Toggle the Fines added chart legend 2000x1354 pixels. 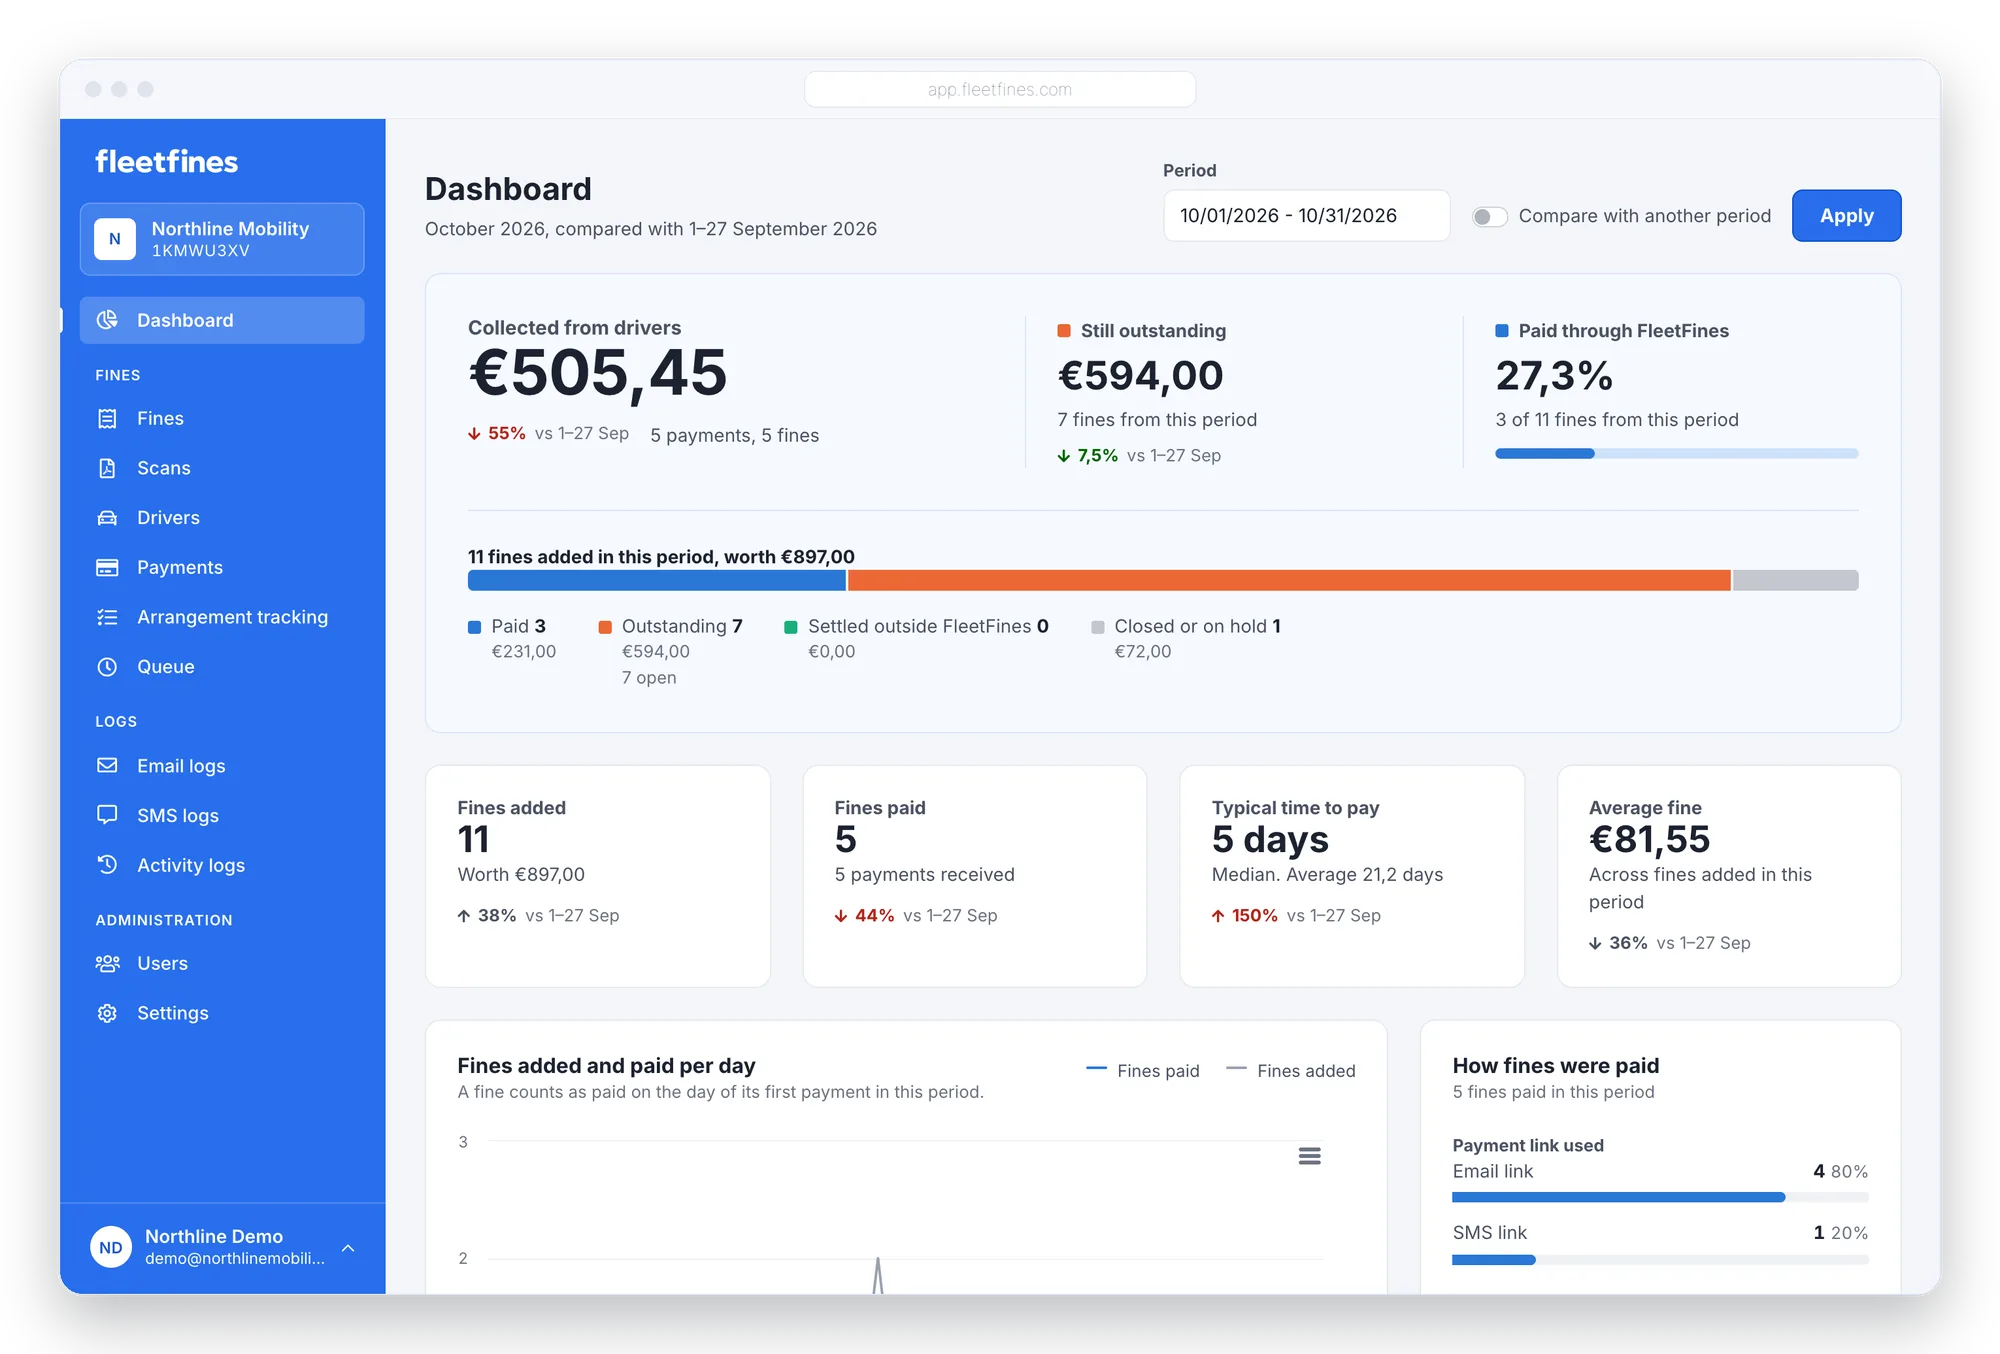(1291, 1071)
